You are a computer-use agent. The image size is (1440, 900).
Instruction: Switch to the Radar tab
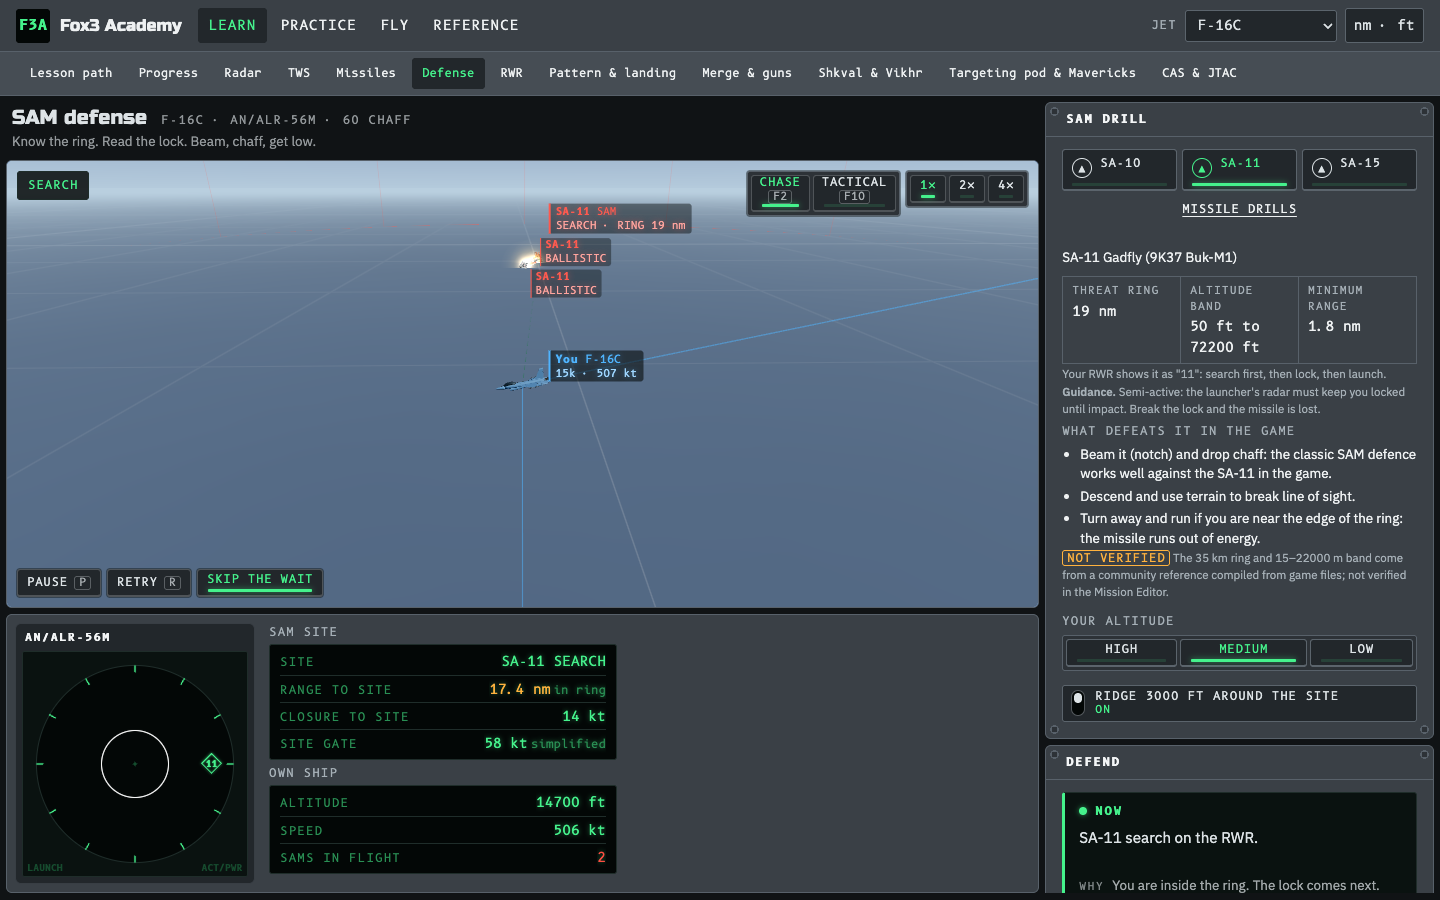click(x=242, y=73)
